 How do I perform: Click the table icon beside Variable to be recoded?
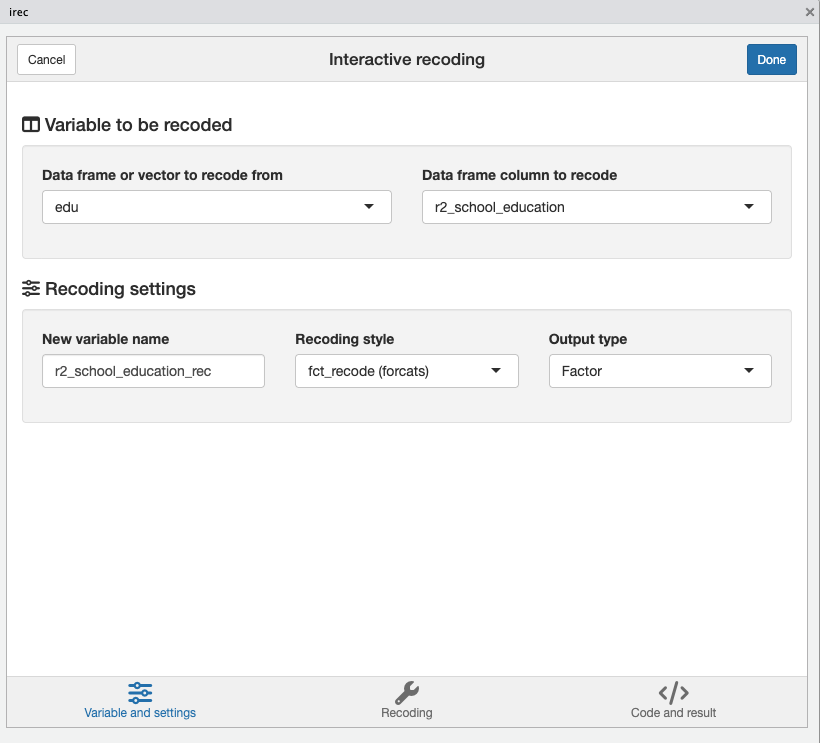30,124
